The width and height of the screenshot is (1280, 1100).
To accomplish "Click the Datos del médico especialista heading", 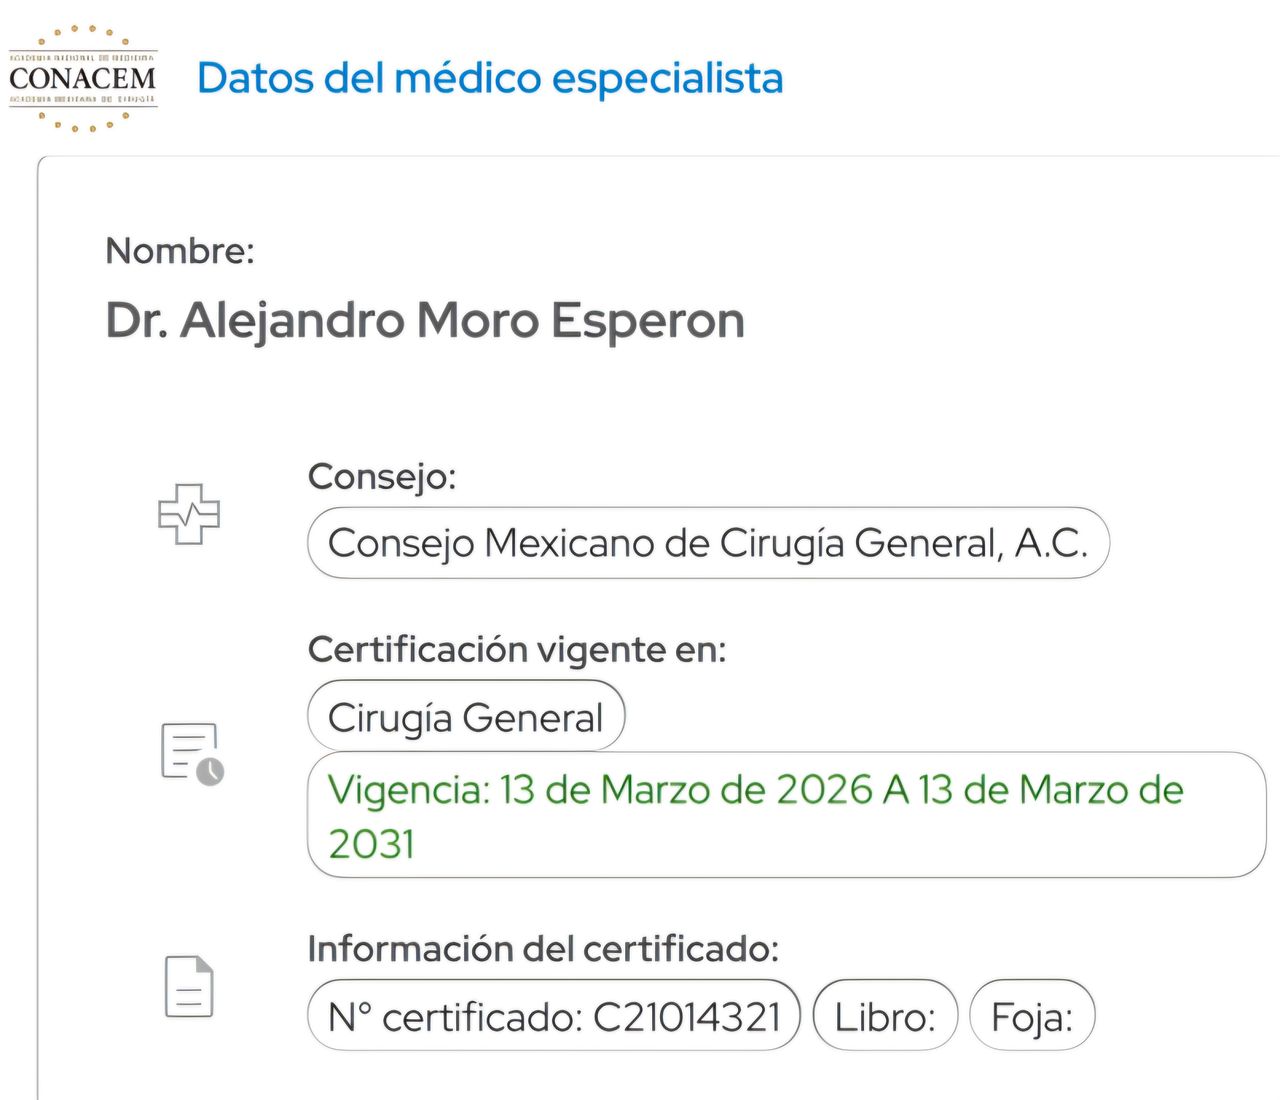I will (x=490, y=79).
